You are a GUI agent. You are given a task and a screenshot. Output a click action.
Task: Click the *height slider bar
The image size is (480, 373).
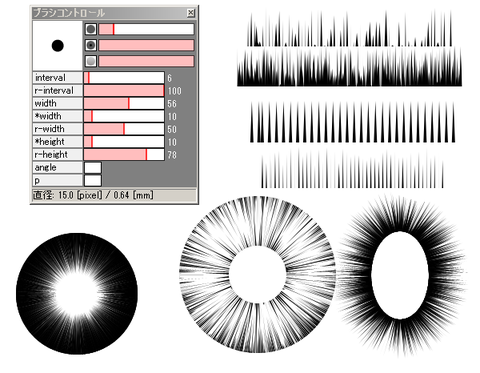pos(124,142)
